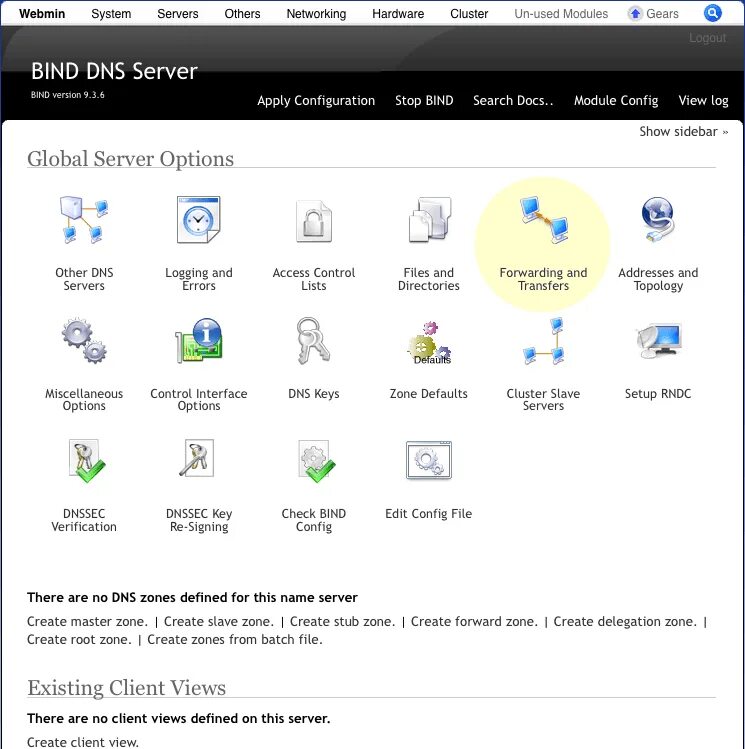Click Create stub zone link
The height and width of the screenshot is (749, 745).
point(342,621)
